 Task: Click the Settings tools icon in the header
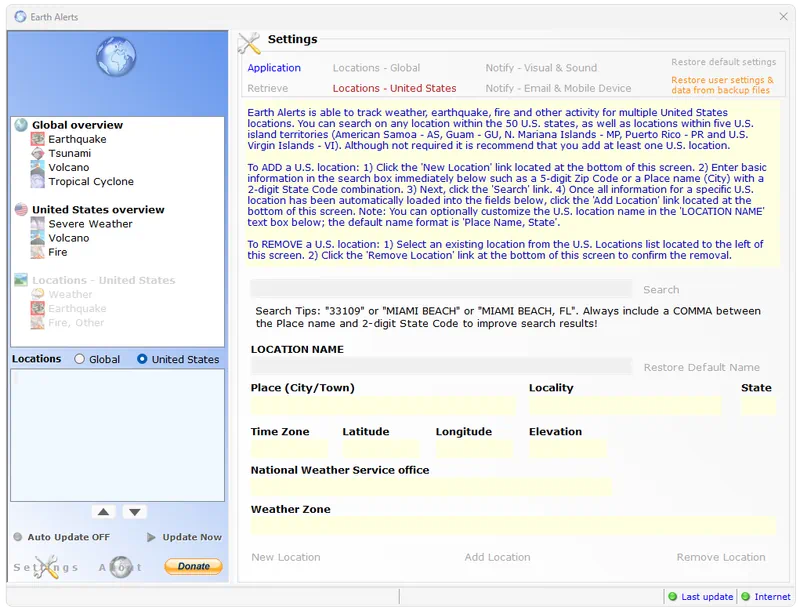pos(249,43)
